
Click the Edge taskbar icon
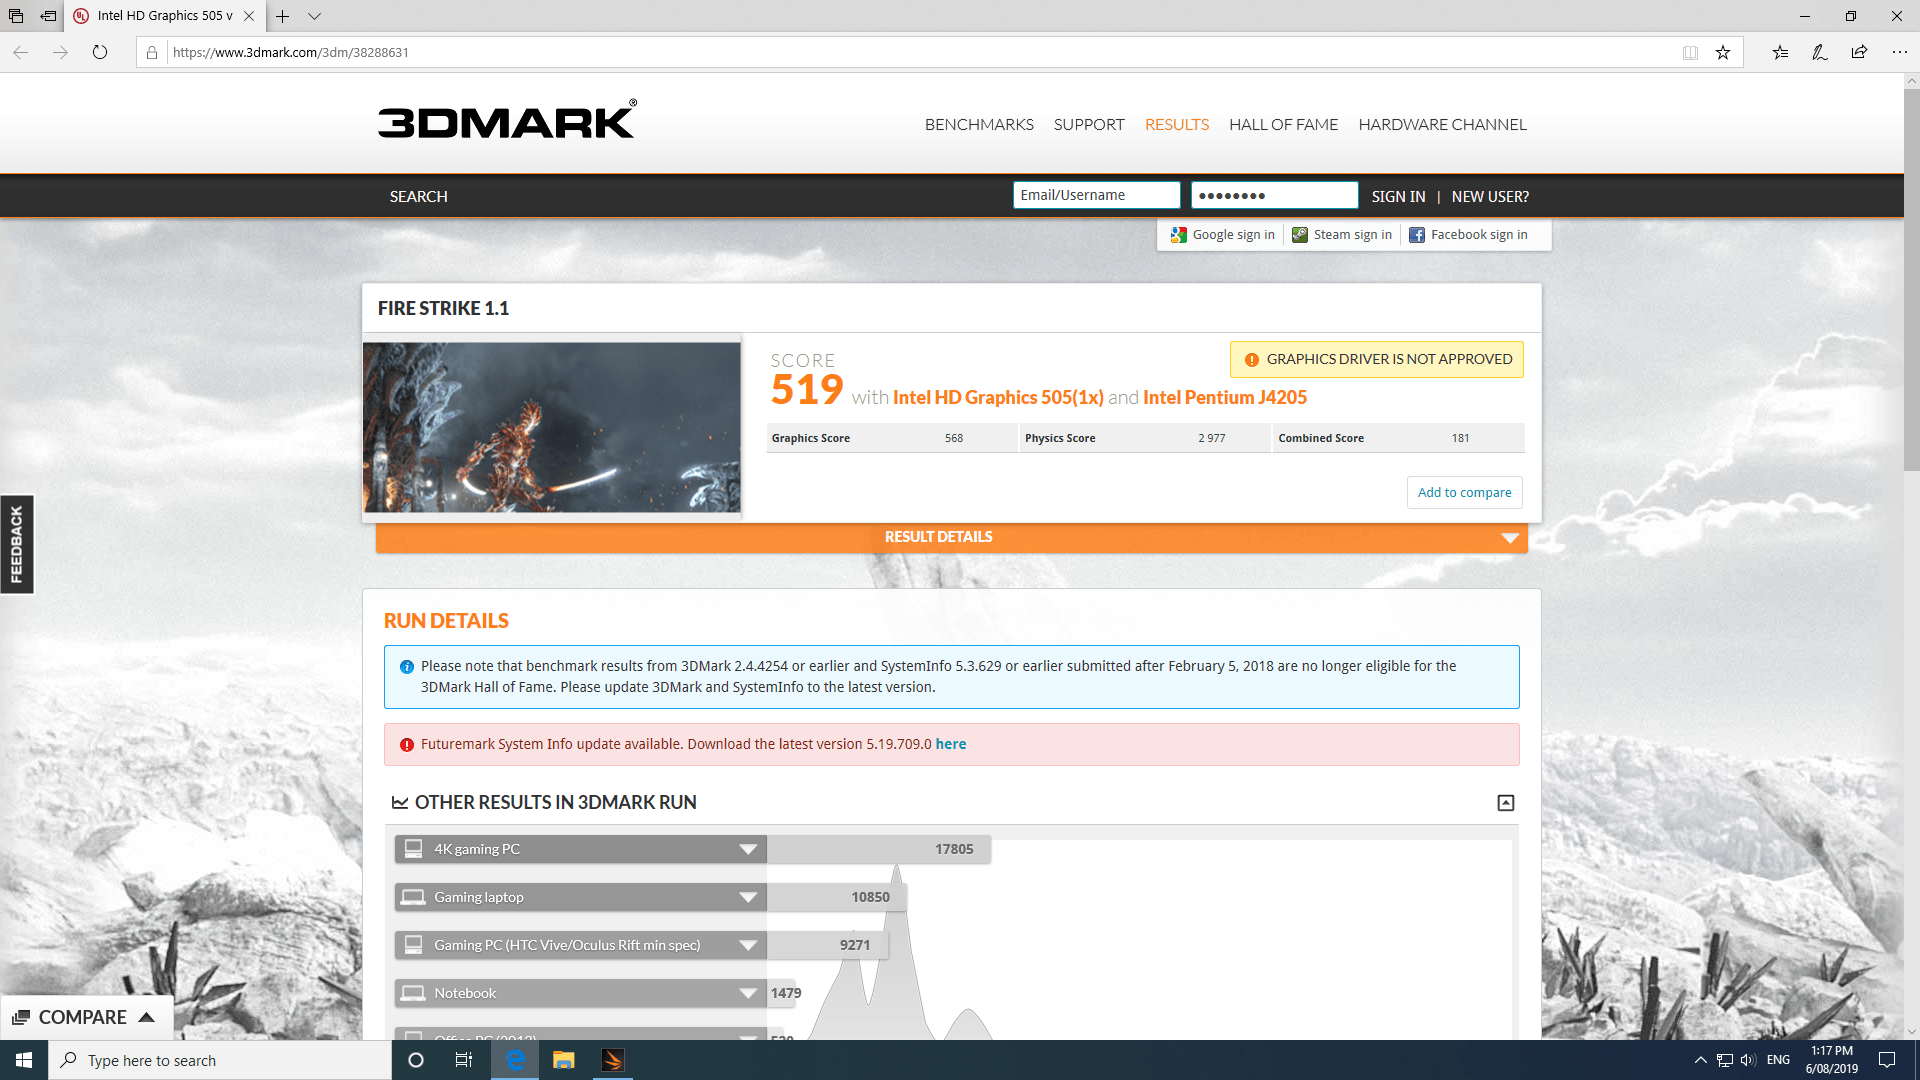pyautogui.click(x=515, y=1060)
